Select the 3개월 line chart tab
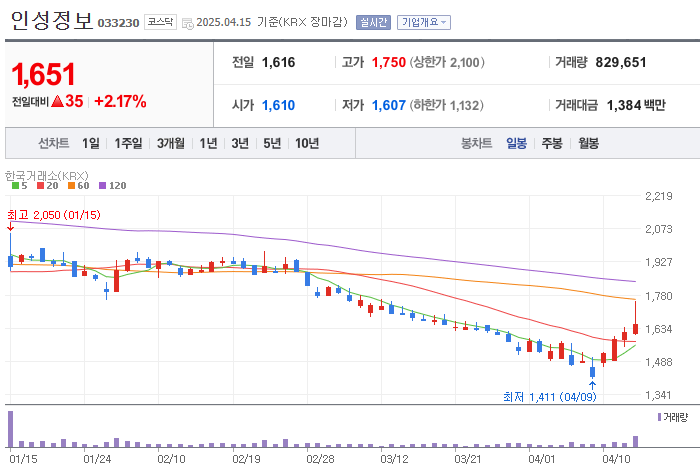This screenshot has width=700, height=467. tap(171, 143)
